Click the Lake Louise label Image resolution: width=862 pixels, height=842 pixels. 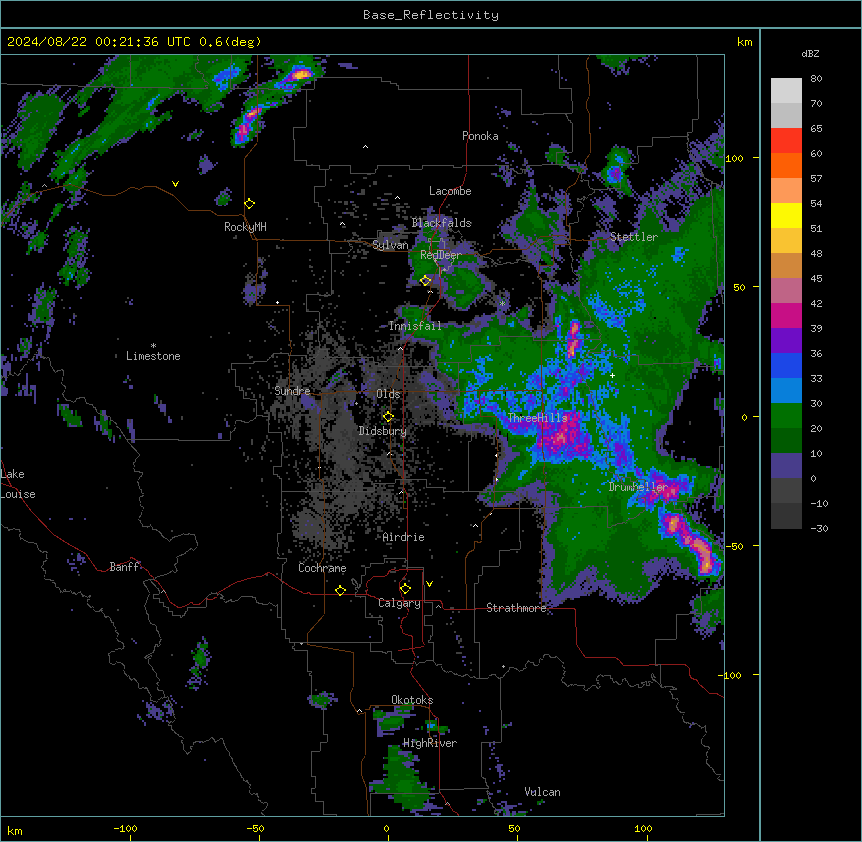[x=18, y=484]
